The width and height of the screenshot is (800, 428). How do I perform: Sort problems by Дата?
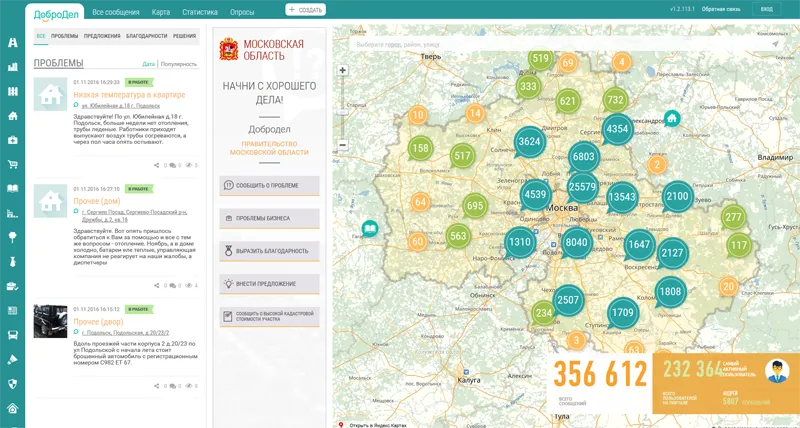click(x=148, y=64)
